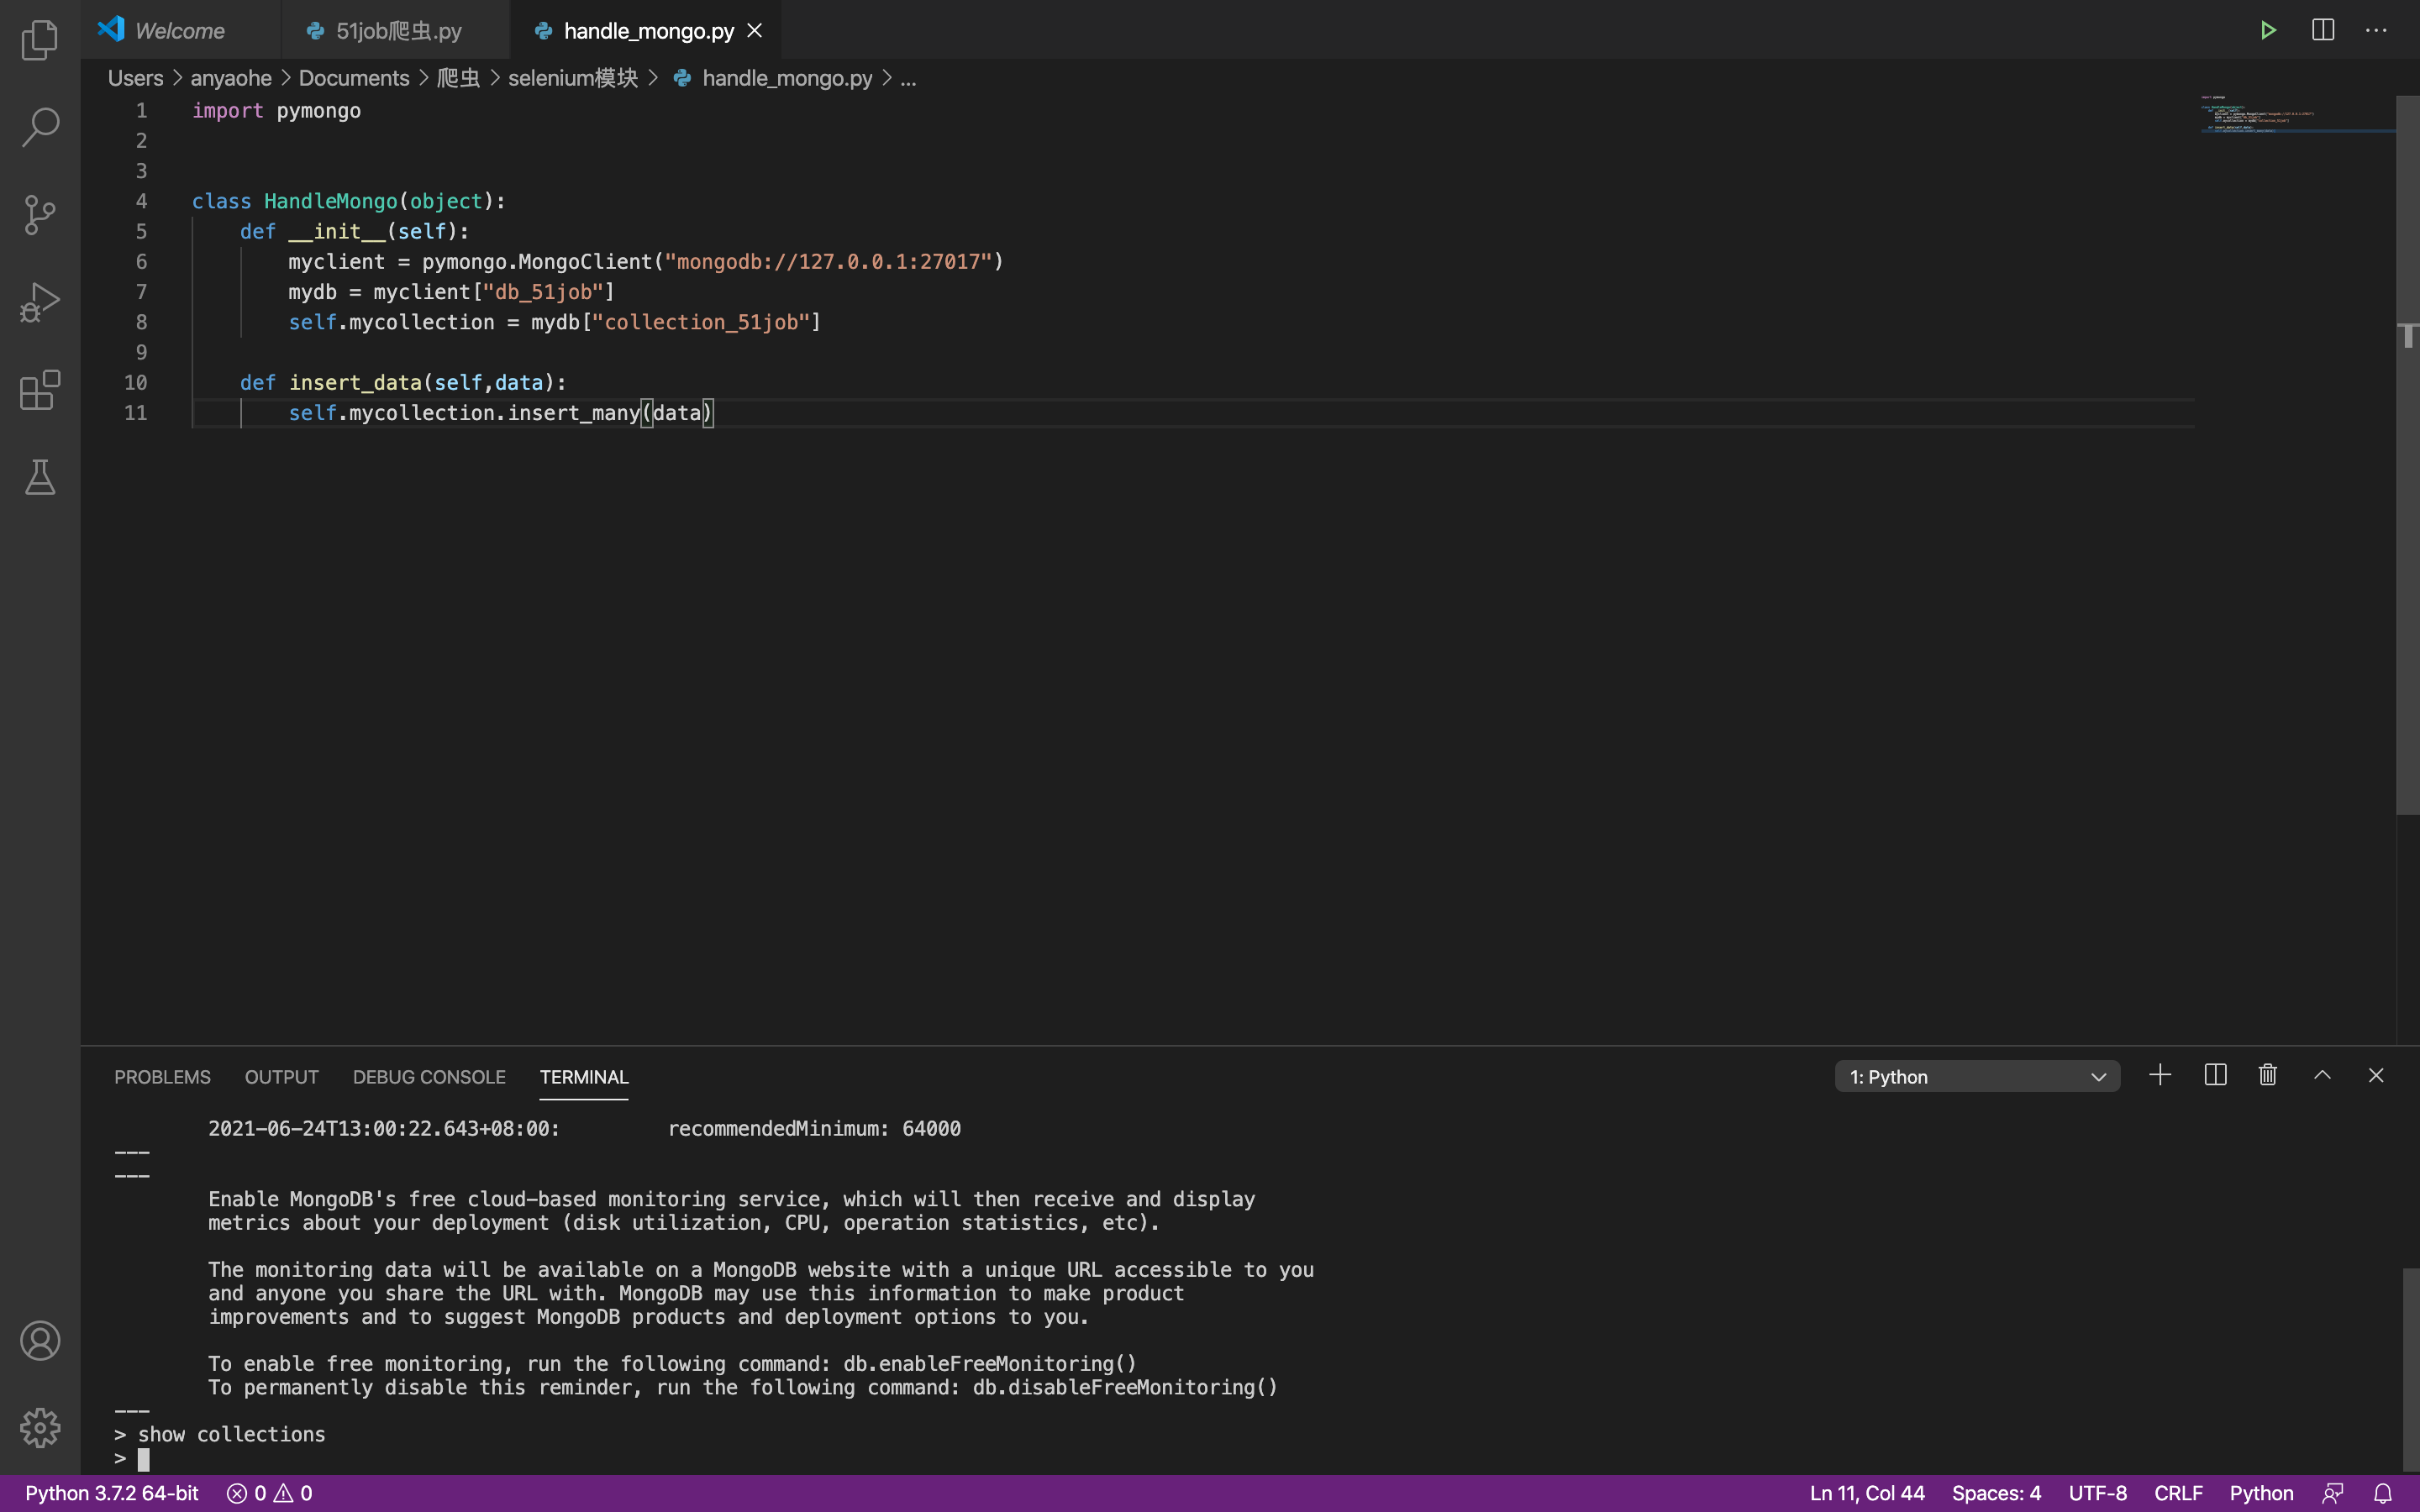Click the '__init__' method name

click(x=337, y=231)
